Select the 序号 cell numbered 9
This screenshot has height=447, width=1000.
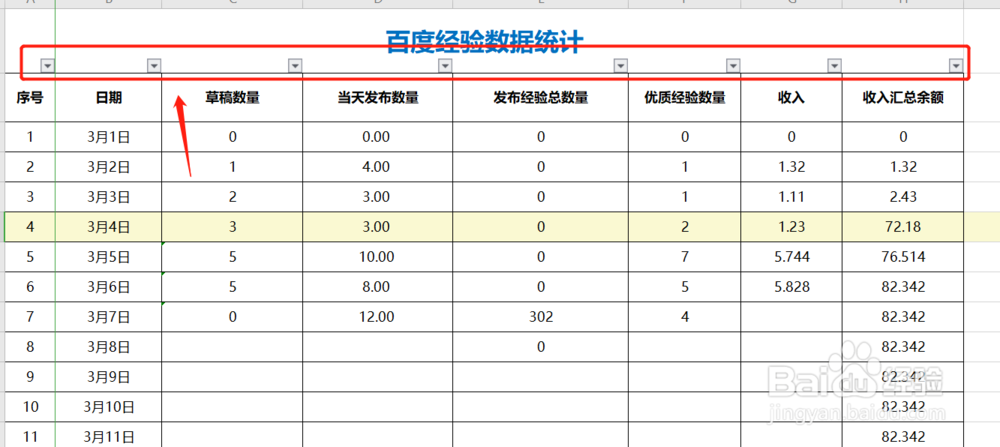point(30,377)
